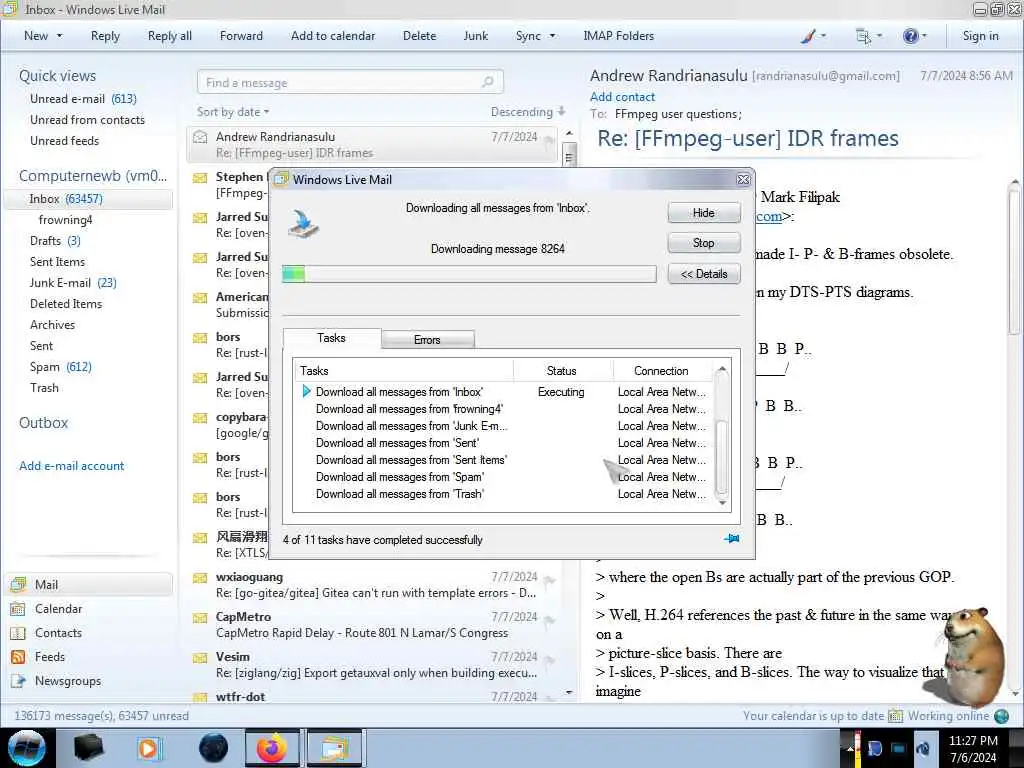The image size is (1024, 768).
Task: Stop the message download
Action: [x=704, y=243]
